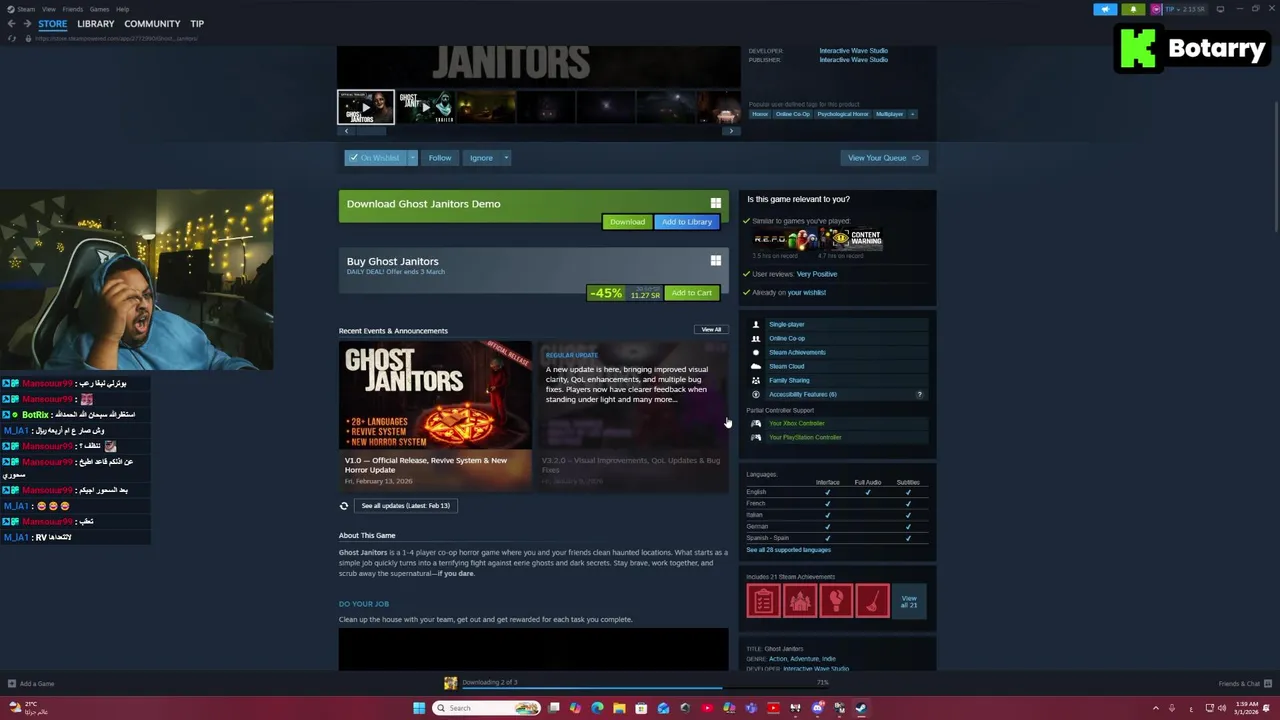Open the Steam taskbar icon

(x=861, y=708)
